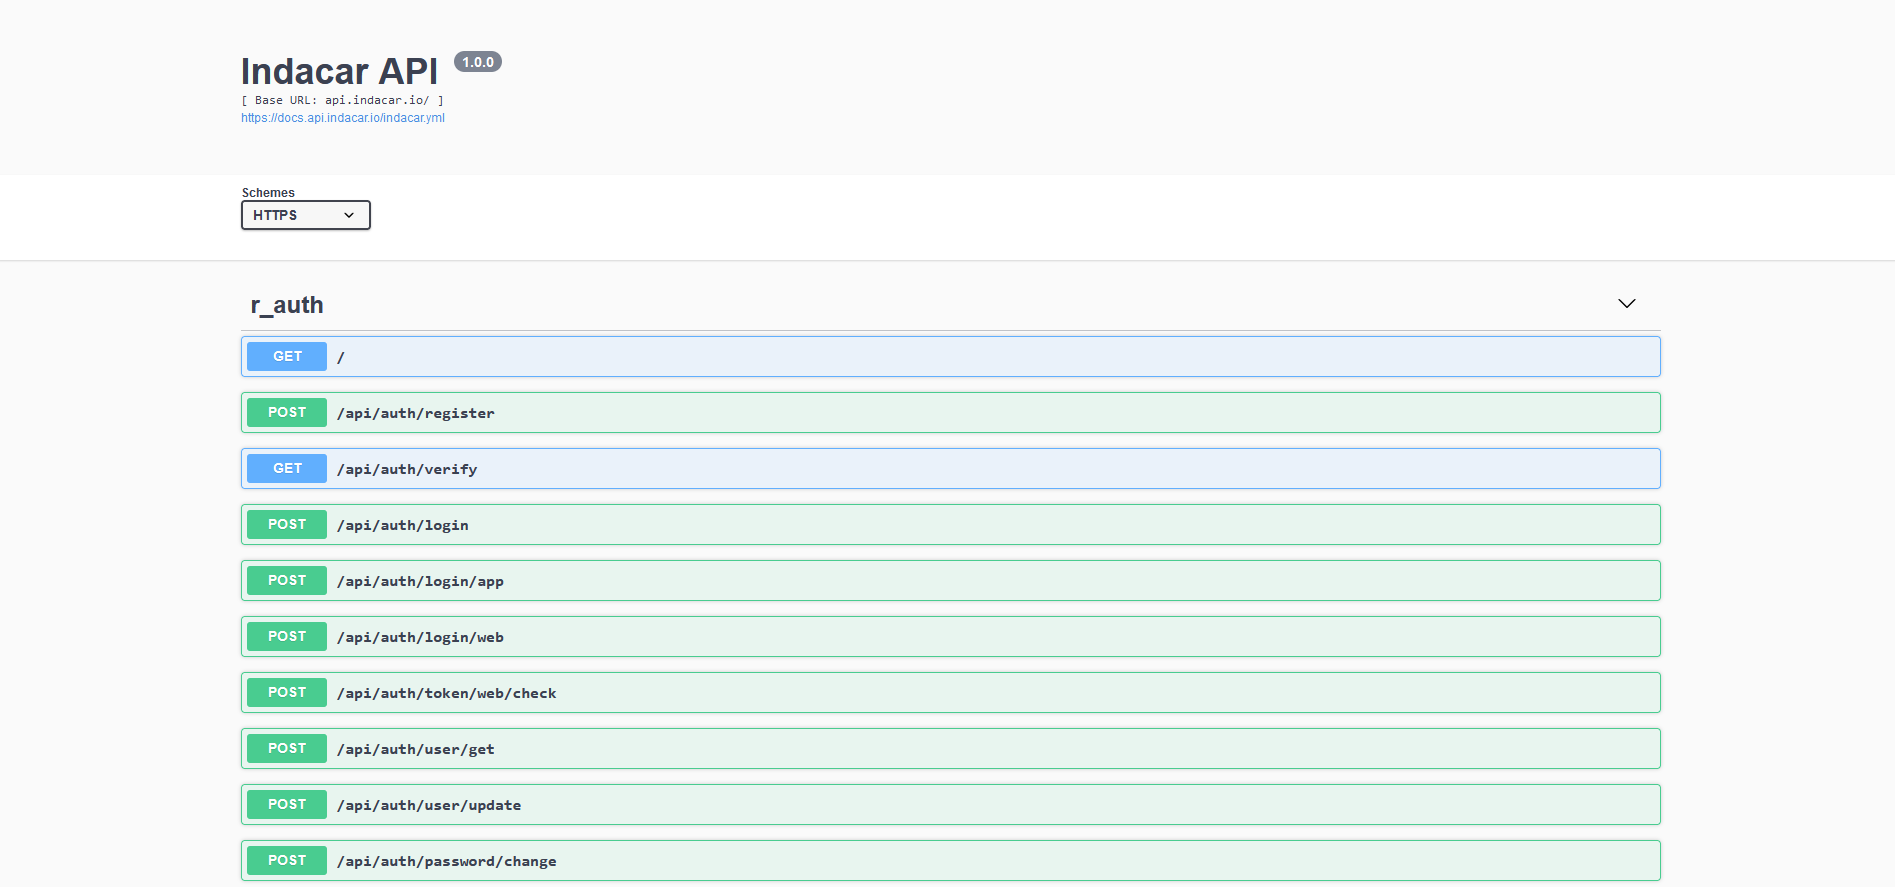
Task: Click POST badge for /api/auth/user/update
Action: (287, 805)
